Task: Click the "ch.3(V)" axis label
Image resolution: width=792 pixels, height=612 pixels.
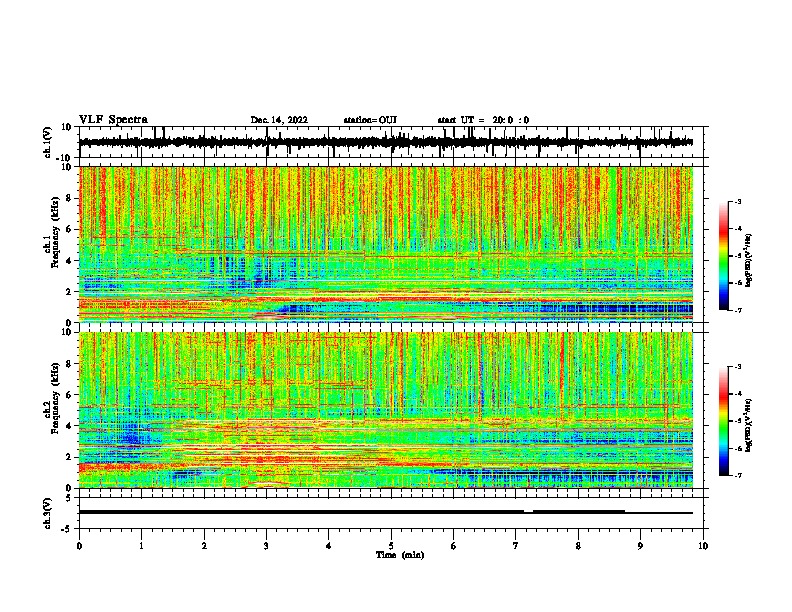Action: tap(48, 513)
